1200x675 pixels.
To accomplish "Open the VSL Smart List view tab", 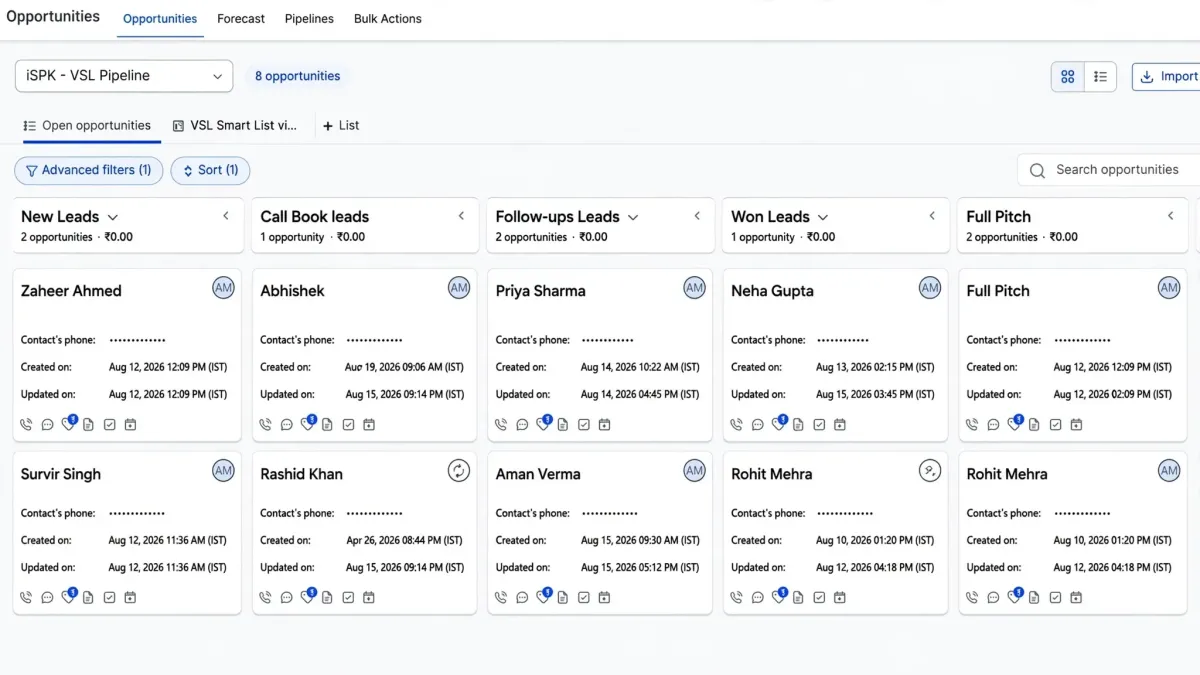I will point(235,126).
